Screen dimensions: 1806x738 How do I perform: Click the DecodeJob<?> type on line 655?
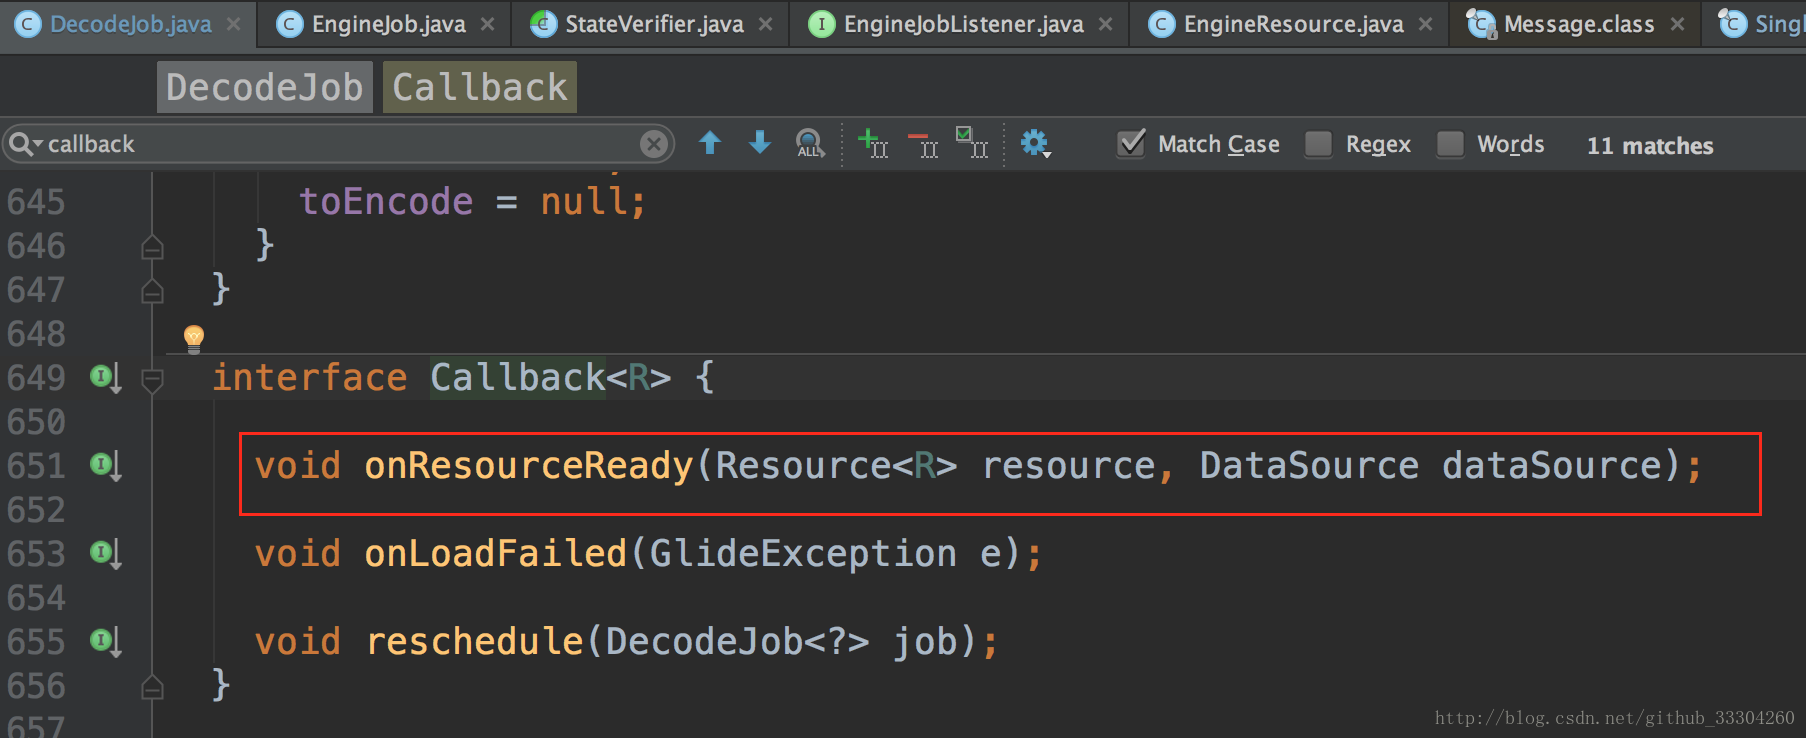738,642
